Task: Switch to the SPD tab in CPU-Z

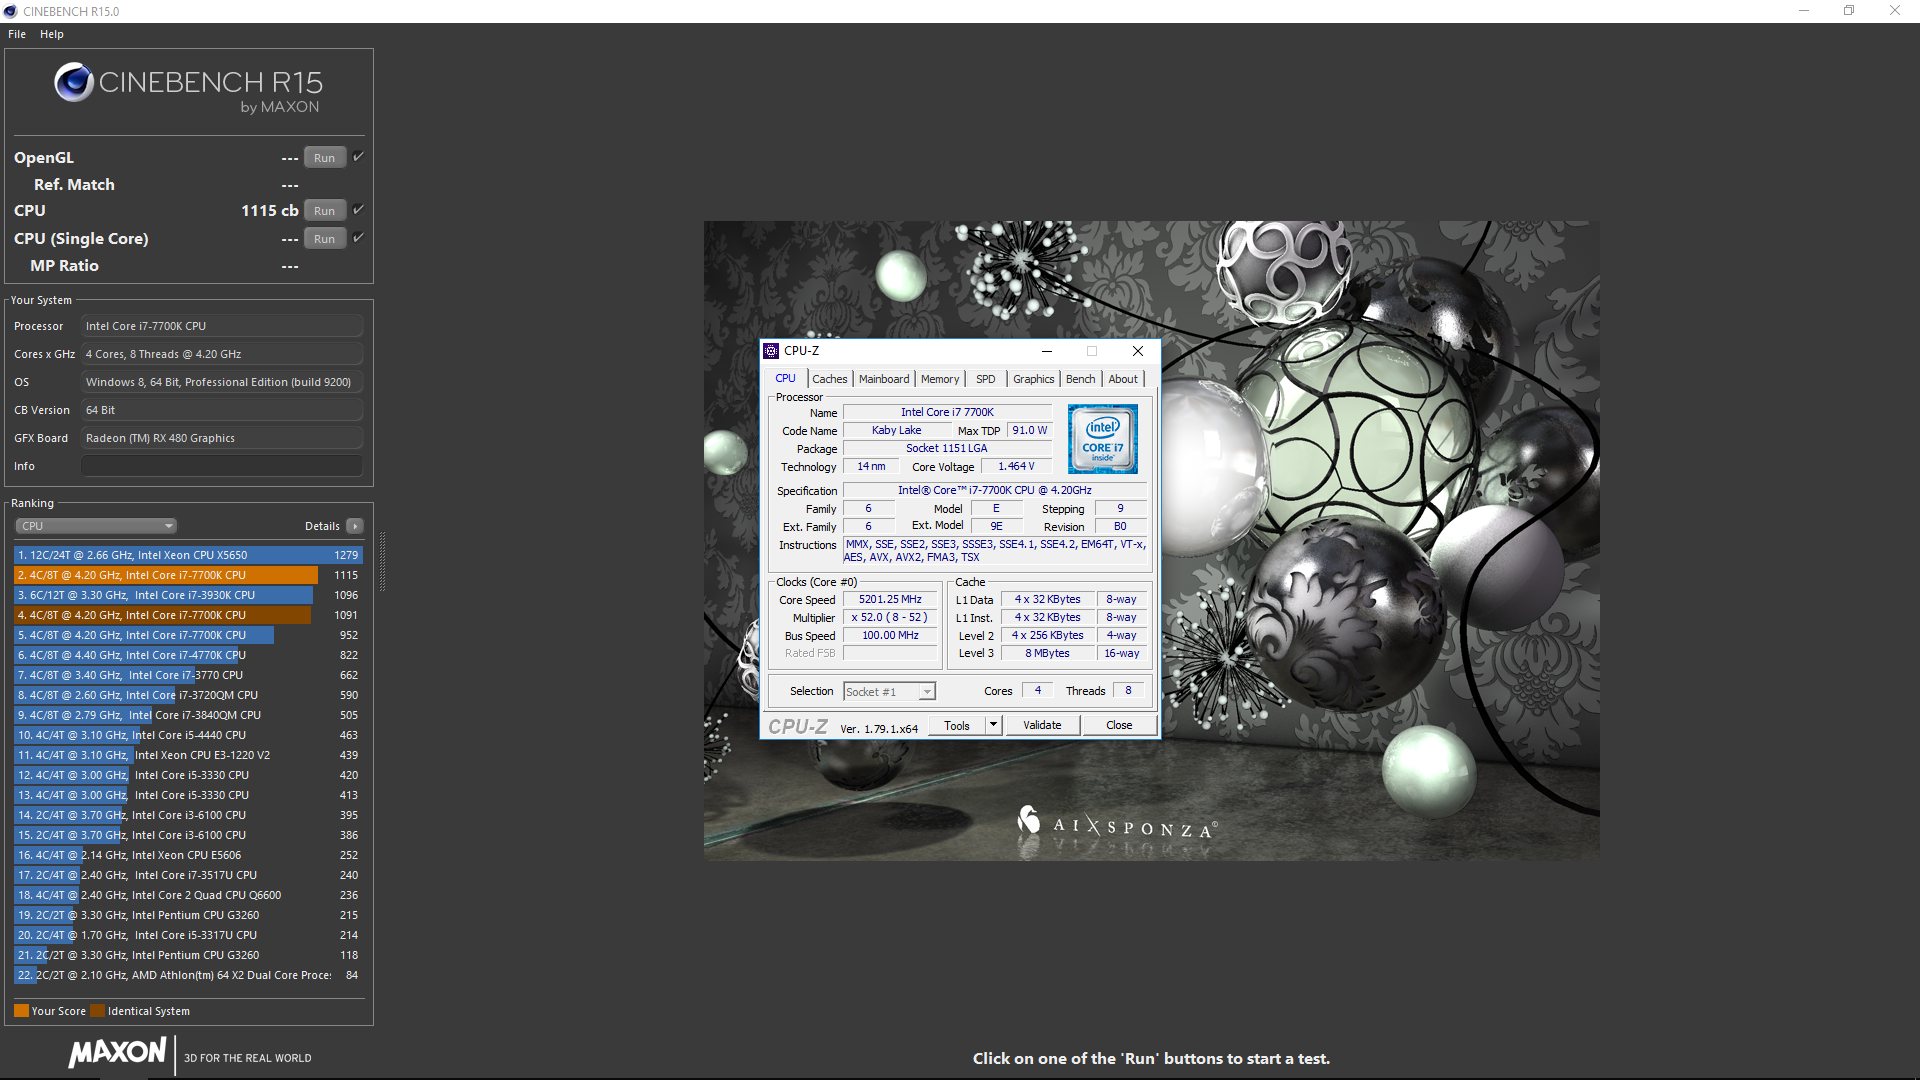Action: [x=986, y=379]
